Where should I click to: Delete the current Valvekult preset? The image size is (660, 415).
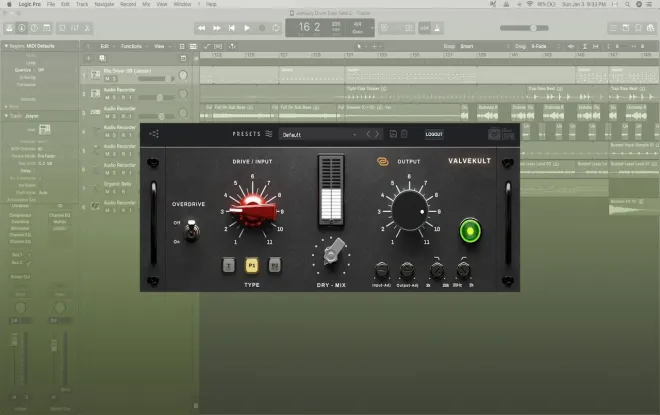(404, 134)
